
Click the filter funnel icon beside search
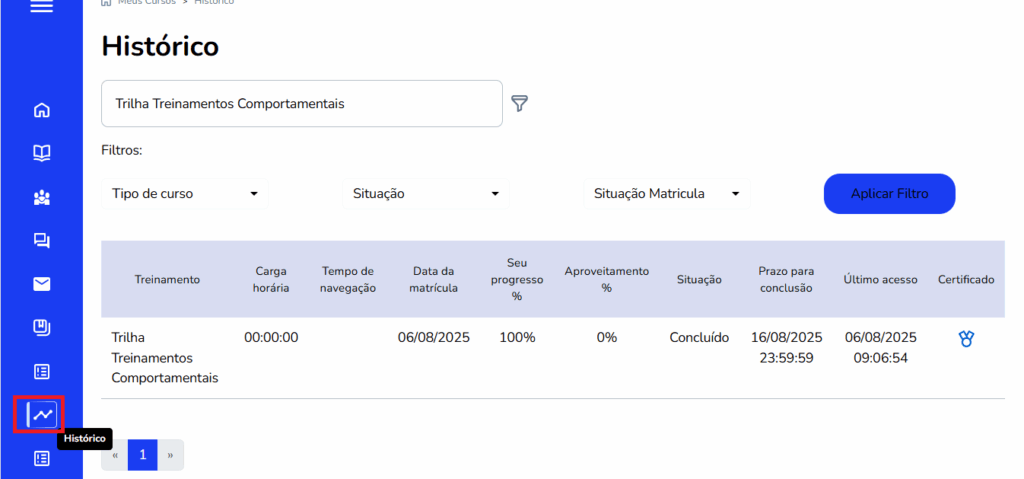pyautogui.click(x=519, y=103)
